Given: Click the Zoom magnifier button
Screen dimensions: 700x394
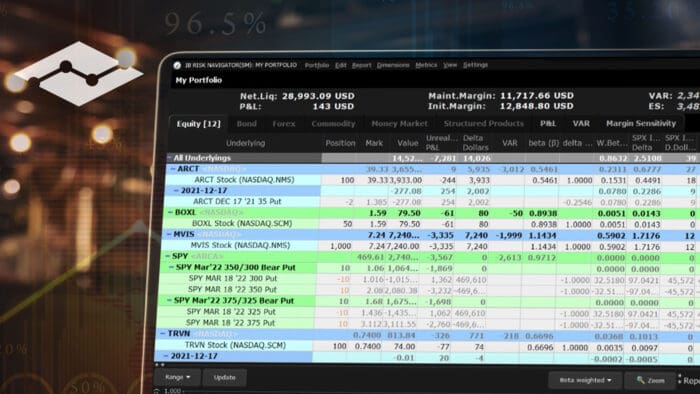Looking at the screenshot, I should coord(650,380).
